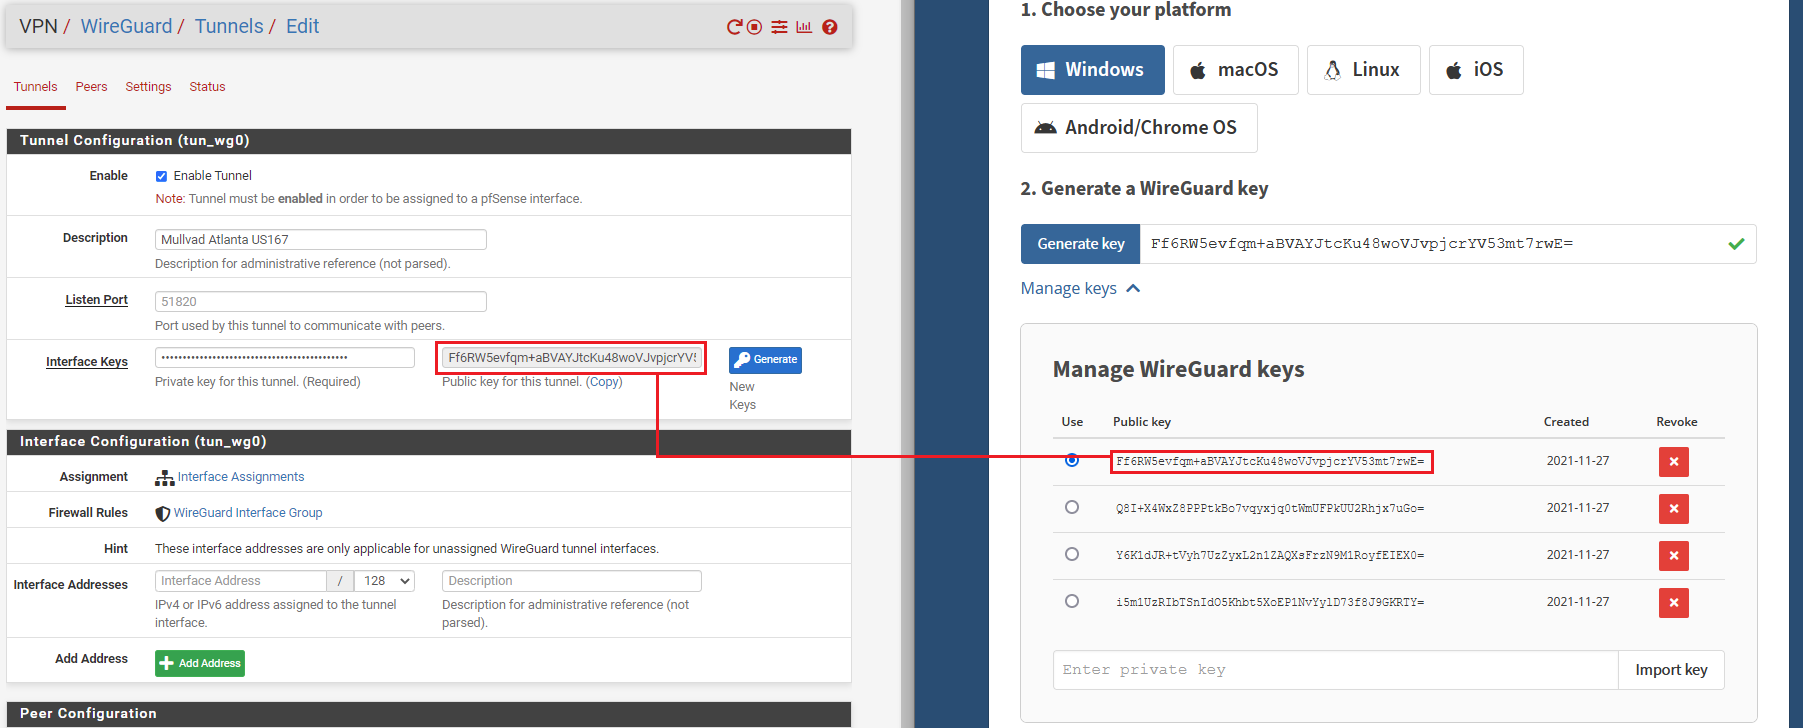This screenshot has width=1803, height=728.
Task: Click the Listen Port field 51820
Action: click(x=321, y=302)
